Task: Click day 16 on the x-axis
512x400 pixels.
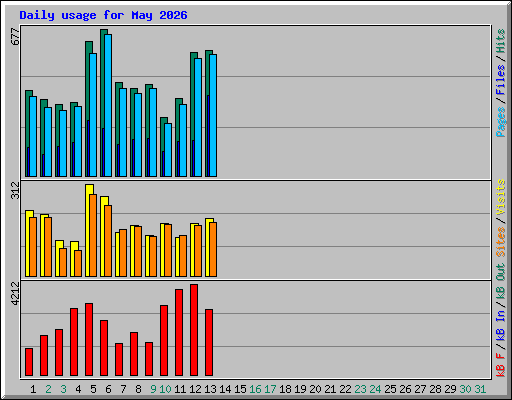Action: [255, 389]
